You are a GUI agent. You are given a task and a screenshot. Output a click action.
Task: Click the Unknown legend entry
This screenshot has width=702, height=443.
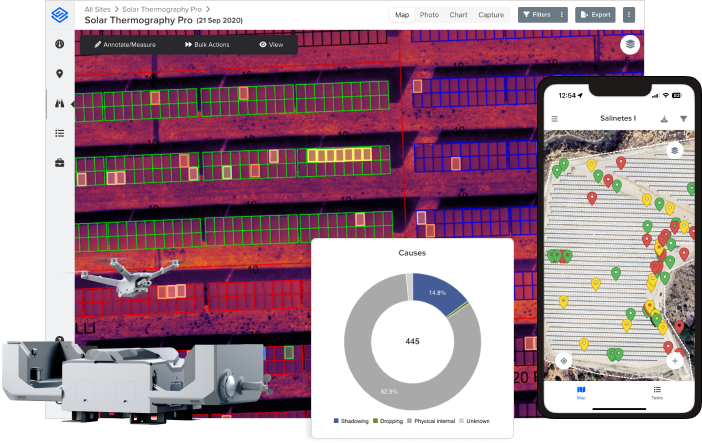click(474, 421)
